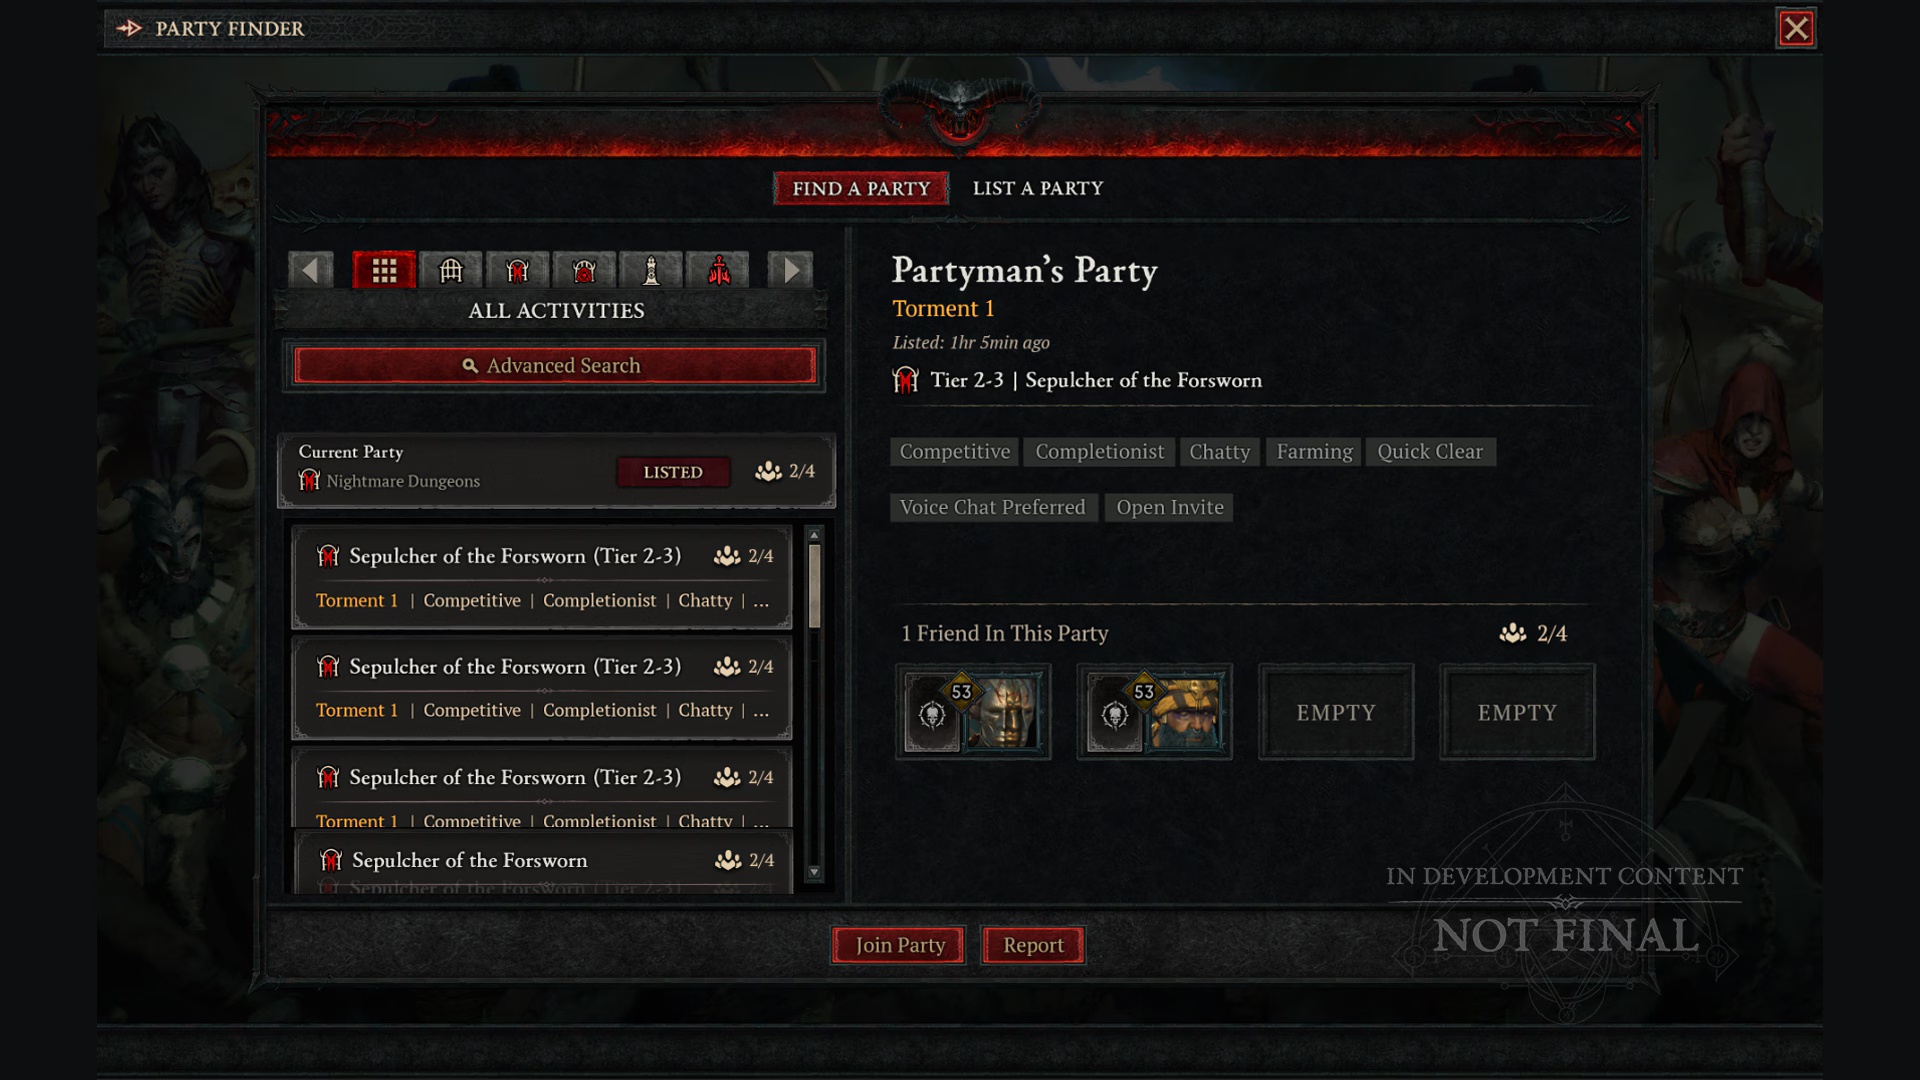1920x1080 pixels.
Task: Click the Nightmare Dungeons activity icon
Action: click(518, 270)
